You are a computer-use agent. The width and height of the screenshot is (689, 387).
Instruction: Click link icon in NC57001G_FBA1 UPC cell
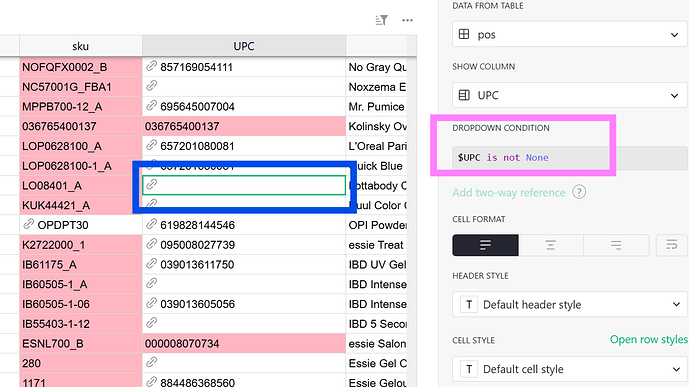point(152,86)
